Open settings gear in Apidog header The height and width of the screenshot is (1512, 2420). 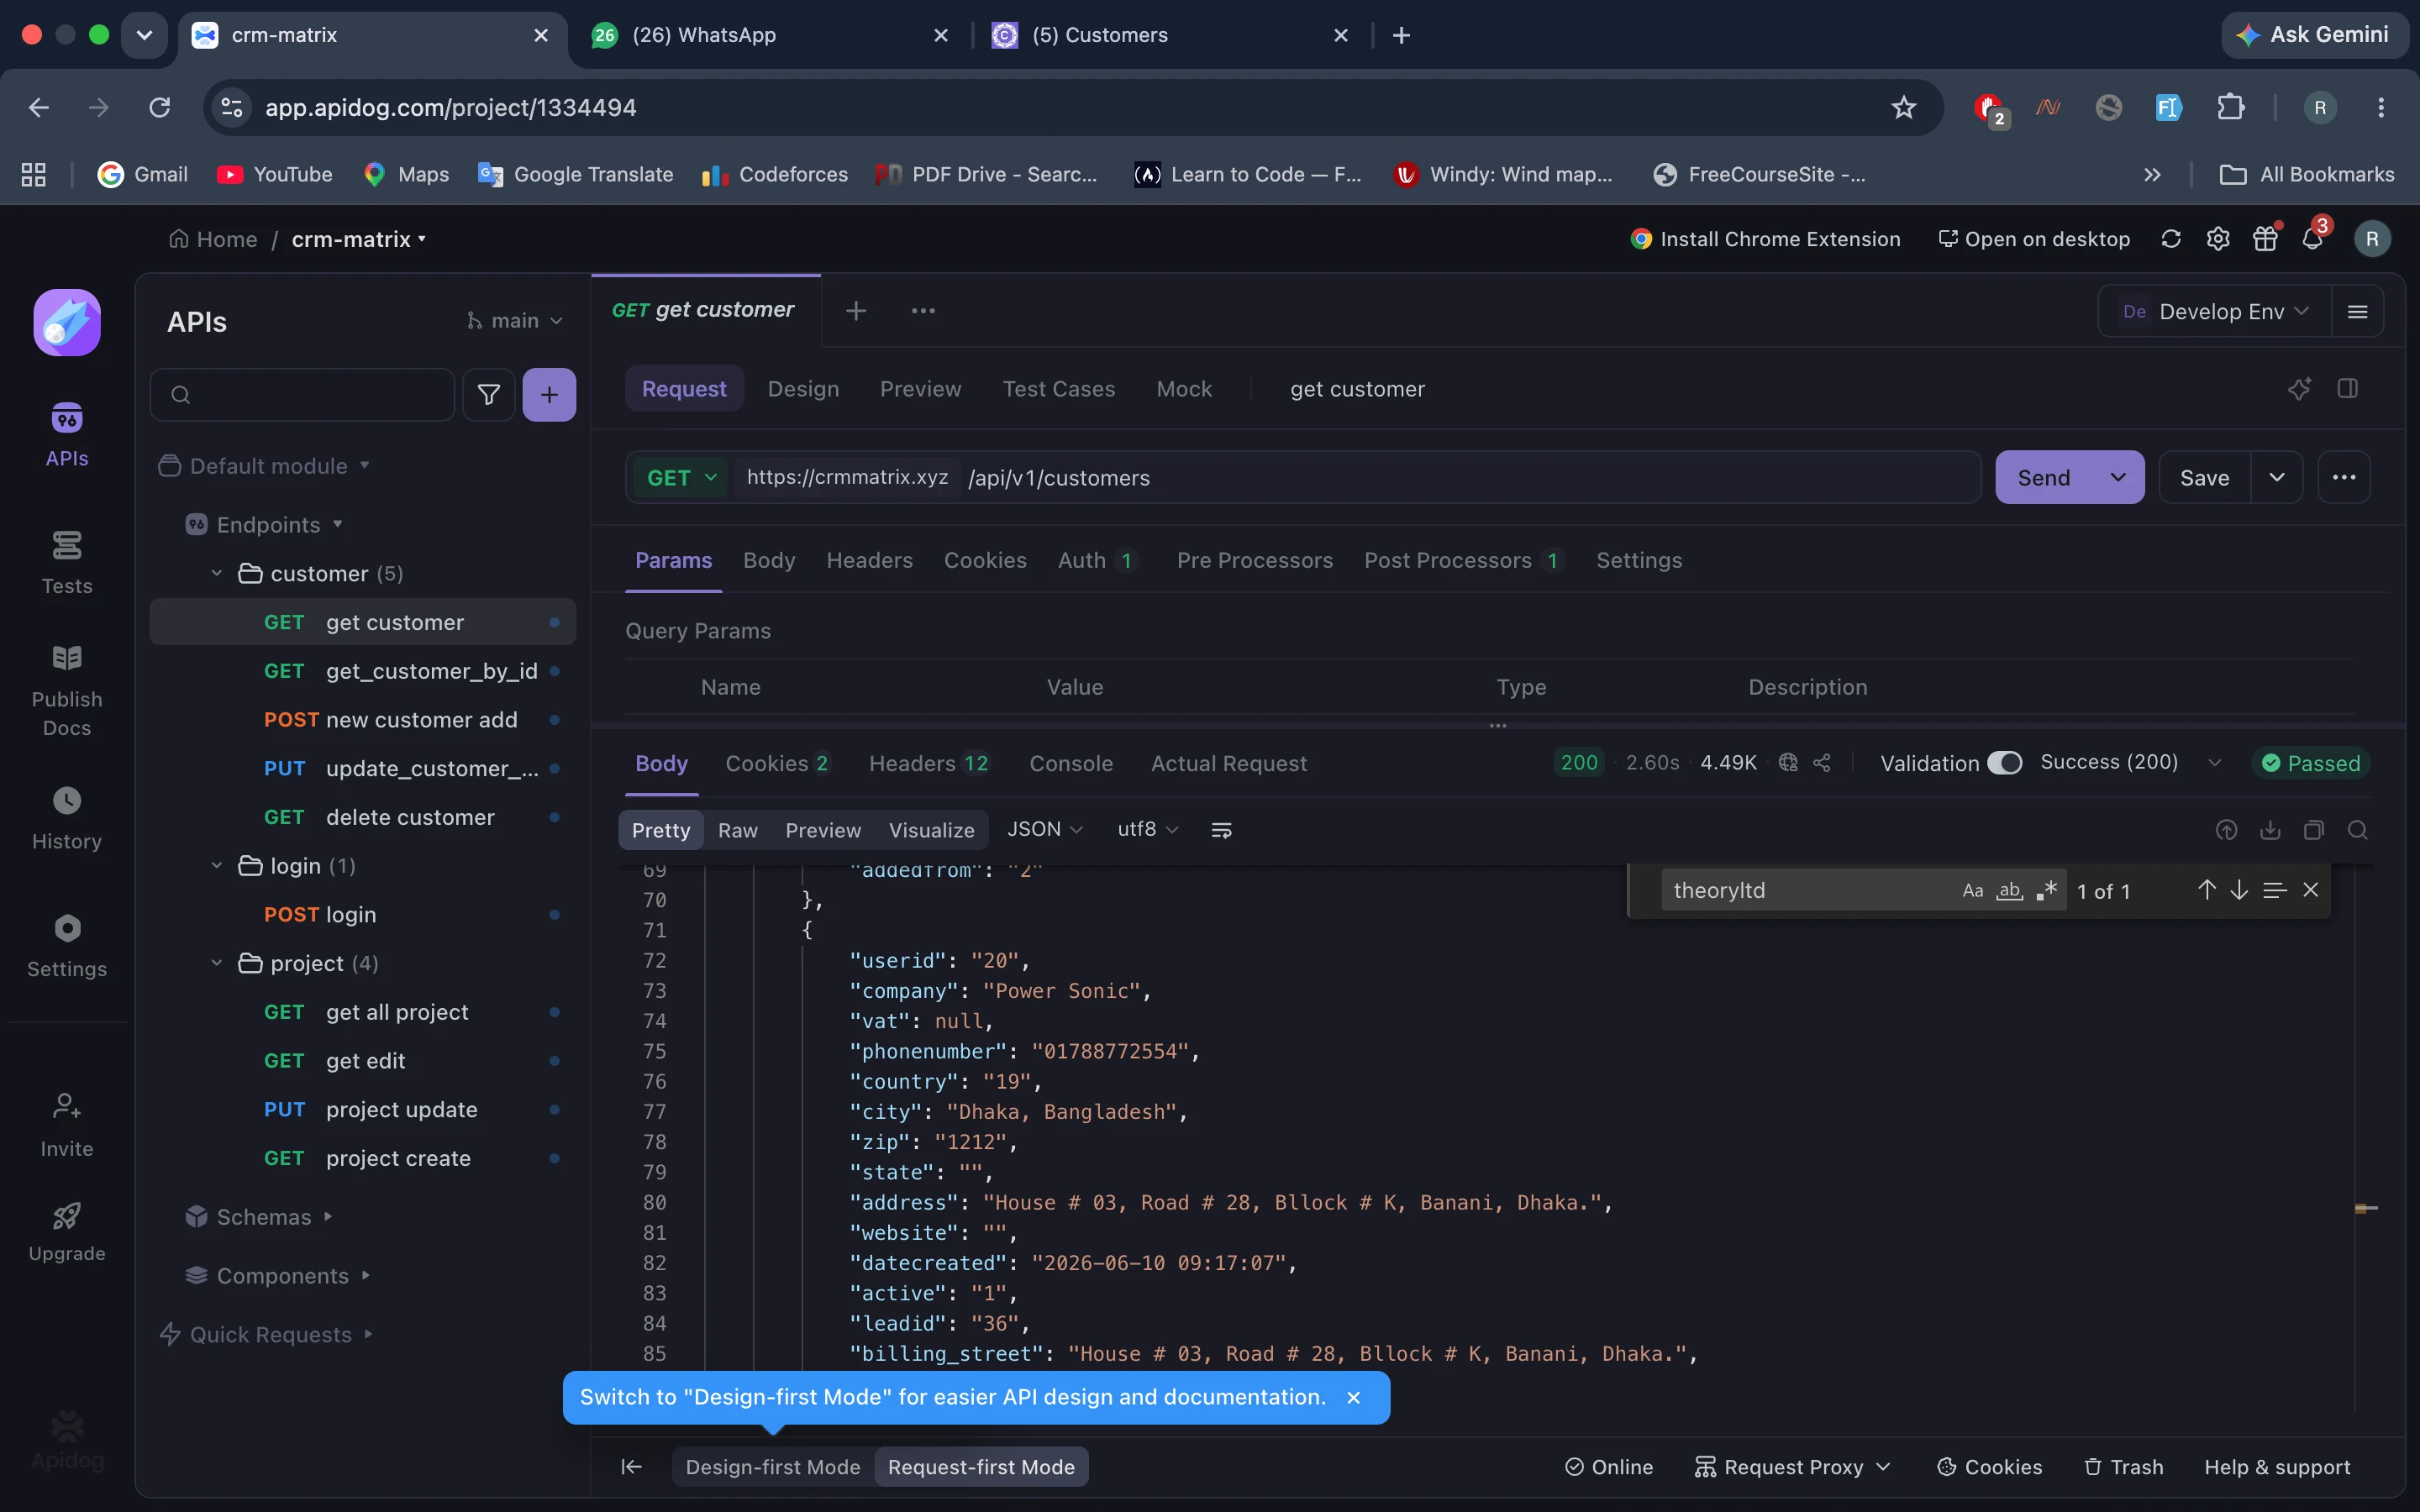(x=2218, y=239)
